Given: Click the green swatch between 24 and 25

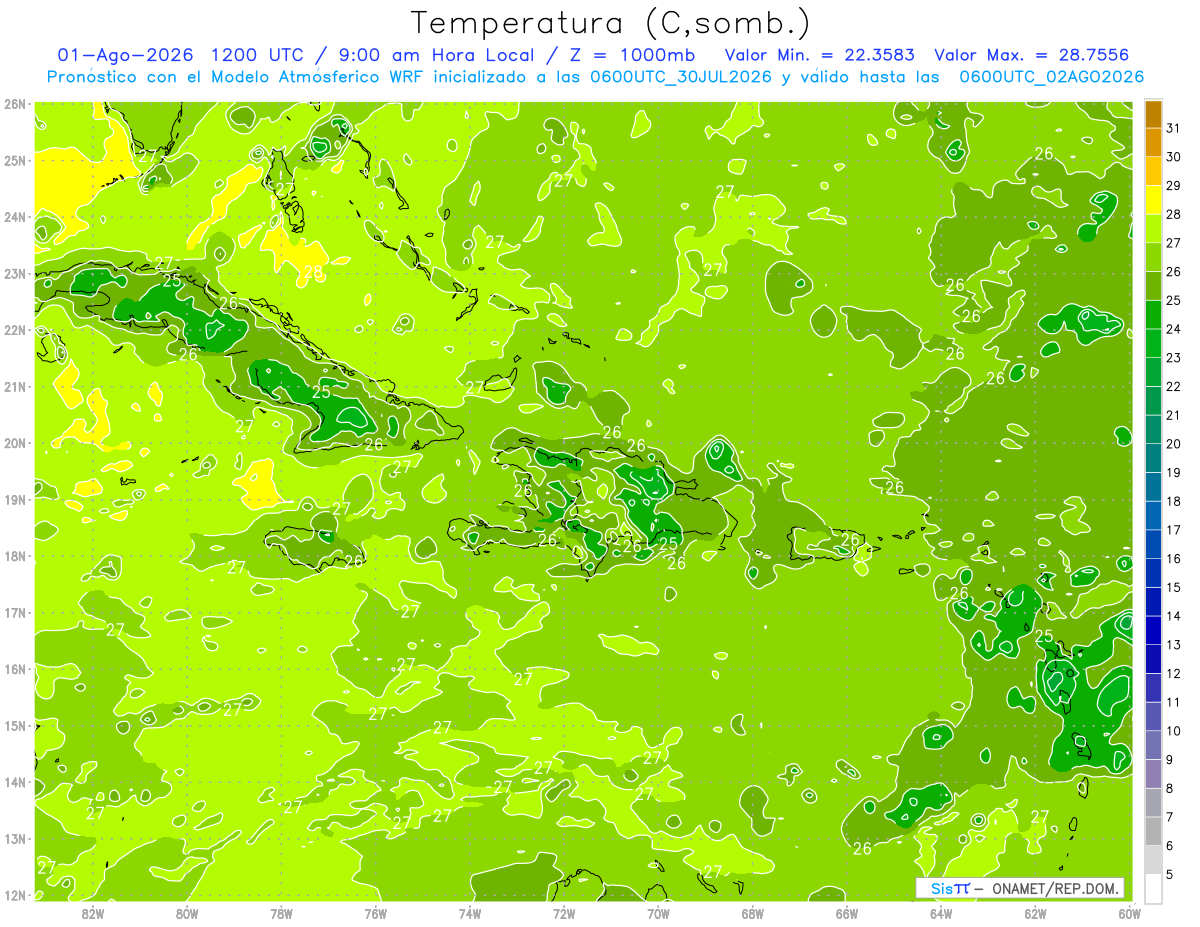Looking at the screenshot, I should [x=1153, y=315].
